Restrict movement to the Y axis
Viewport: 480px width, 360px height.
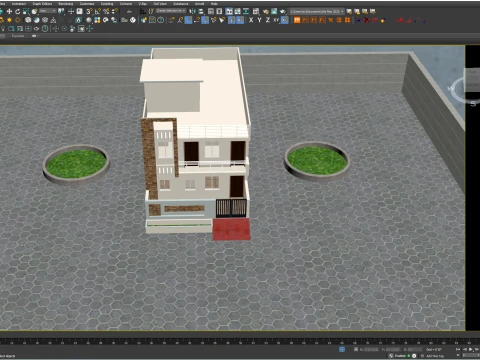click(259, 20)
